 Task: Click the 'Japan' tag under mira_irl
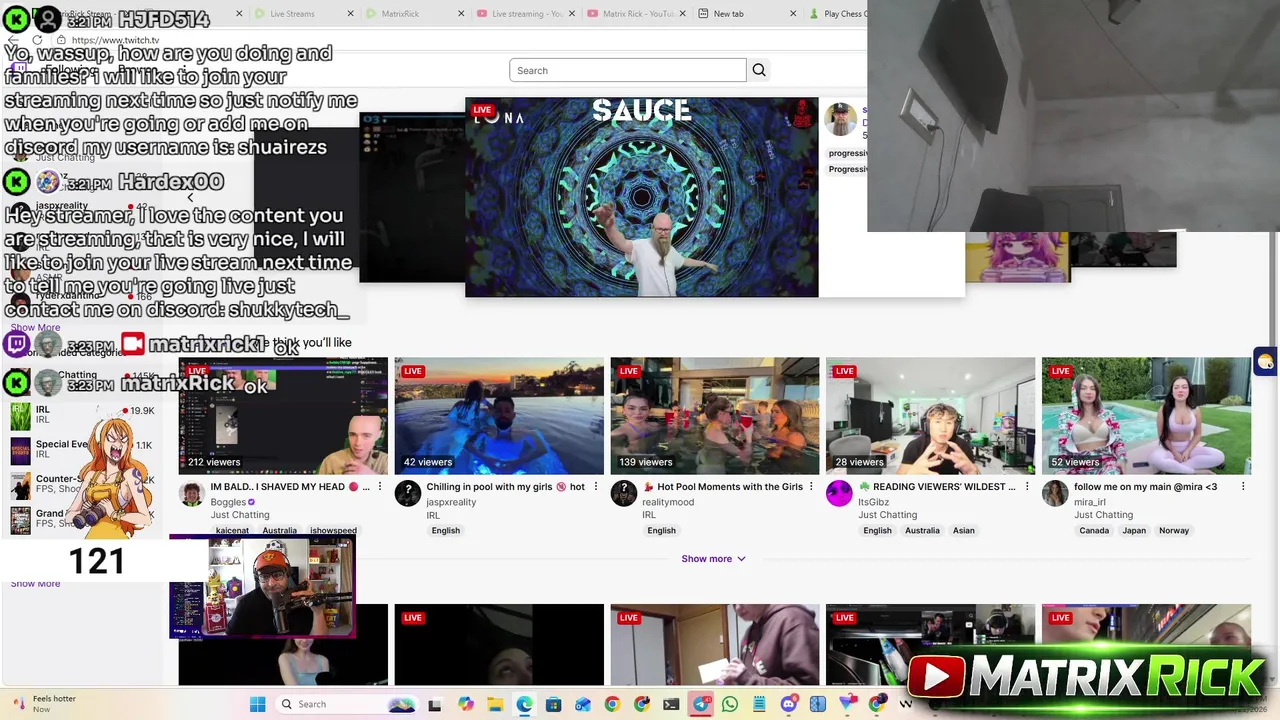pyautogui.click(x=1134, y=531)
